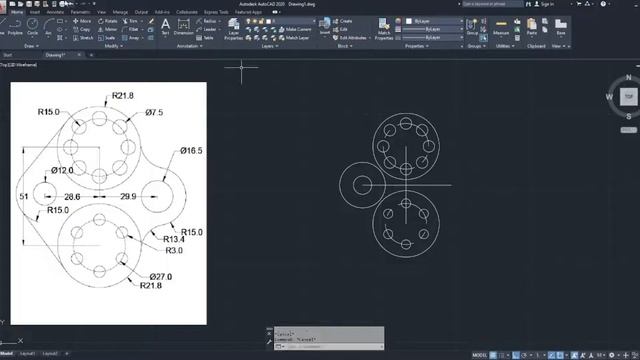The height and width of the screenshot is (360, 640).
Task: Open the Home ribbon tab
Action: coord(17,12)
